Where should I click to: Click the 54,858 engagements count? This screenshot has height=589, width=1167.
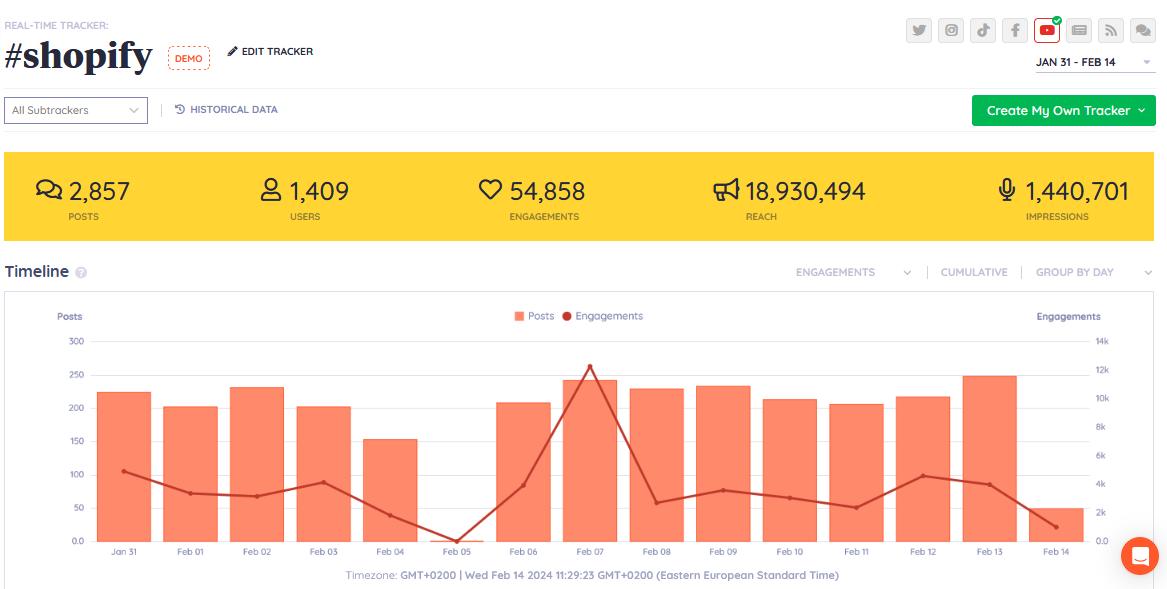pos(547,191)
